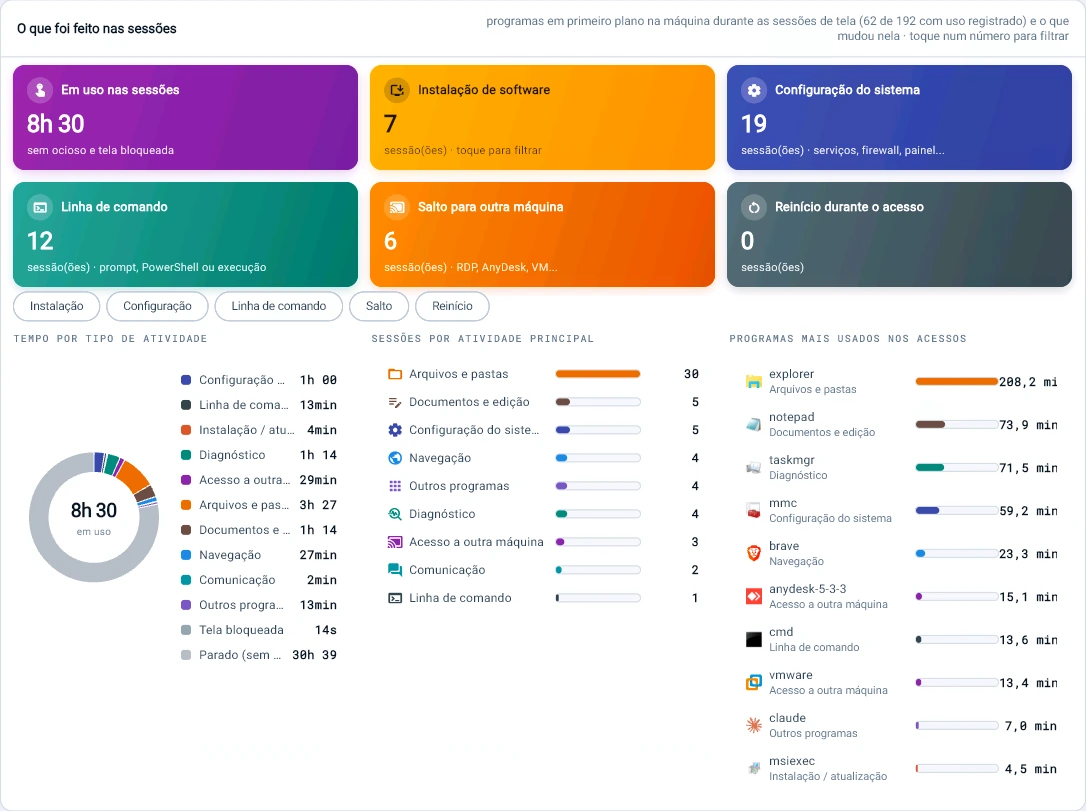Apply the Reinício filter chip

452,306
